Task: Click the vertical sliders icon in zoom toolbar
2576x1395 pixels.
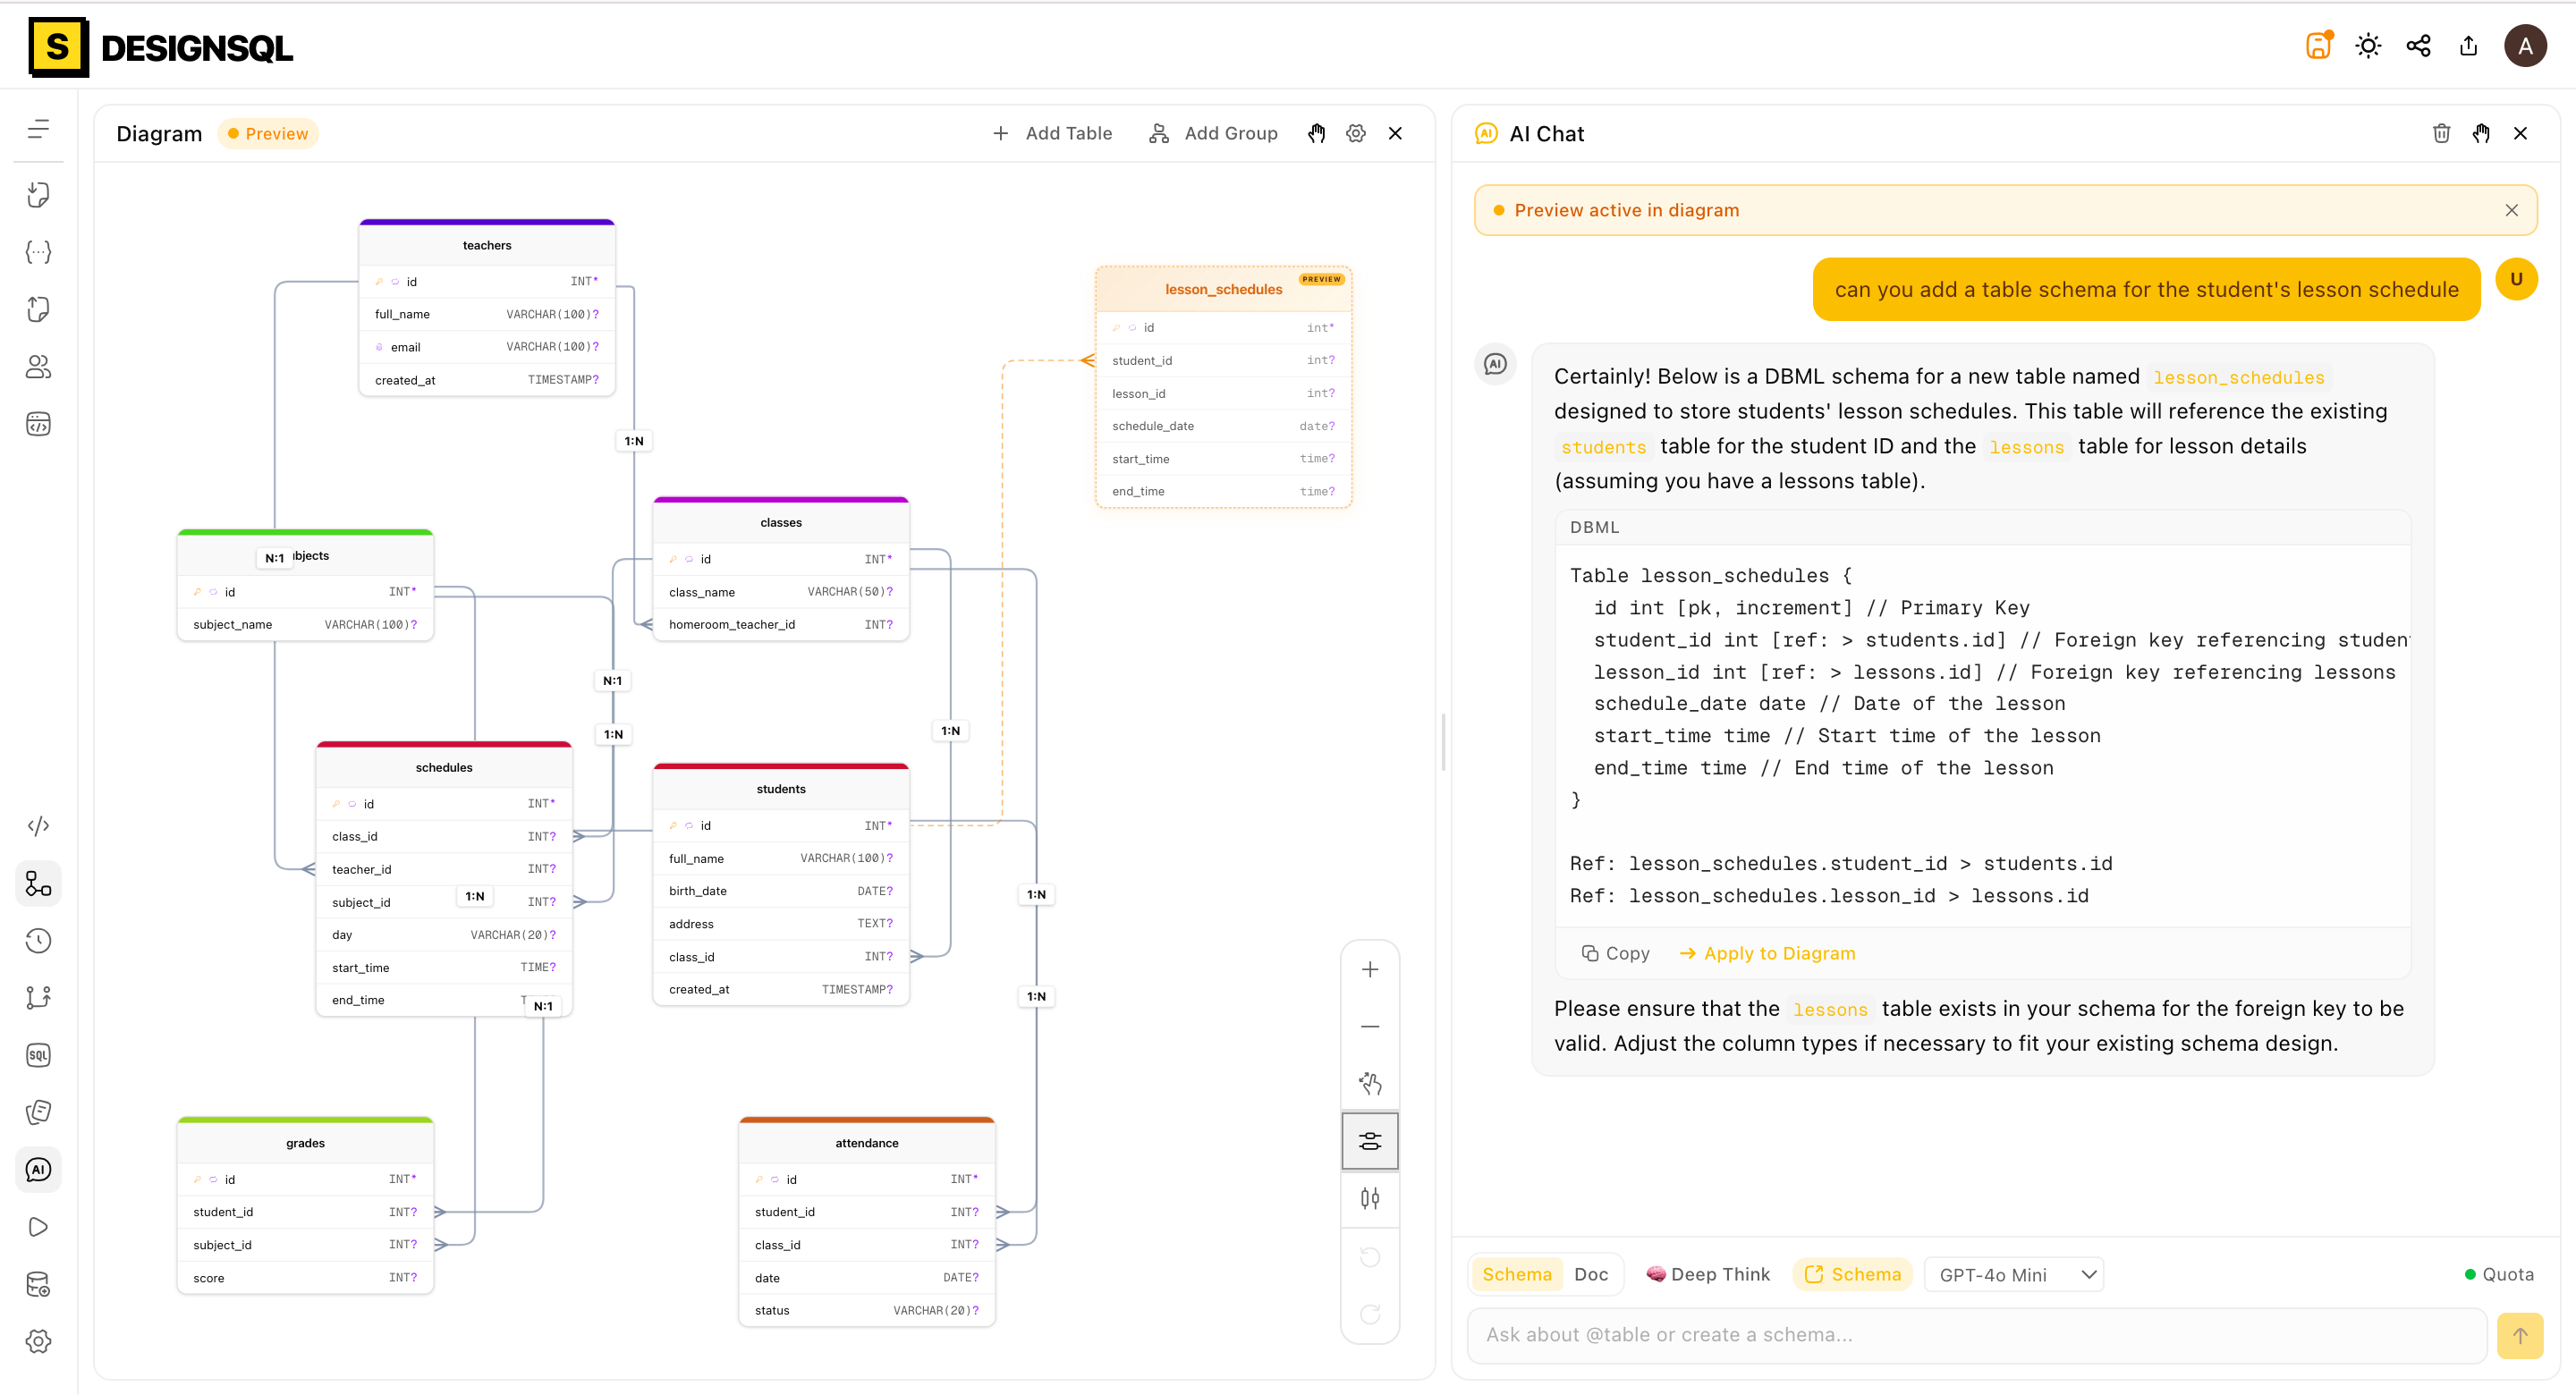Action: click(1370, 1198)
